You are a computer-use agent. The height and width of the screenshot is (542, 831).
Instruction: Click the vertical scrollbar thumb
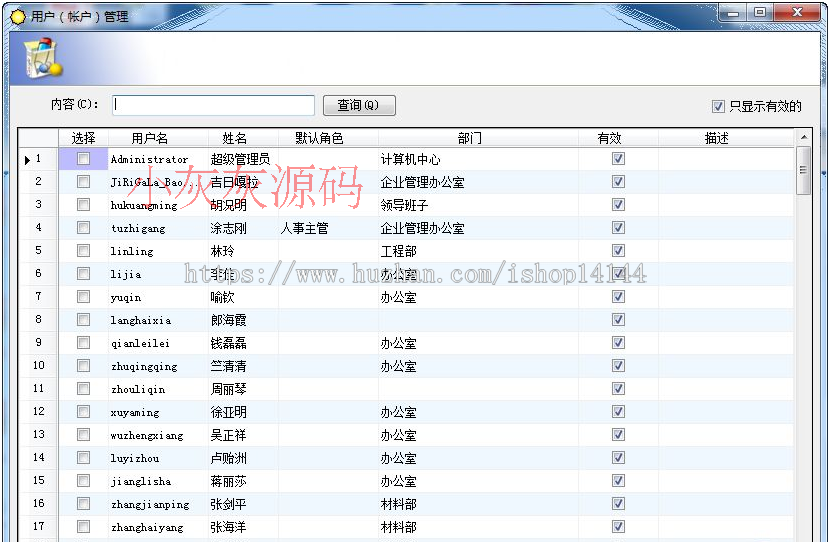tap(803, 171)
